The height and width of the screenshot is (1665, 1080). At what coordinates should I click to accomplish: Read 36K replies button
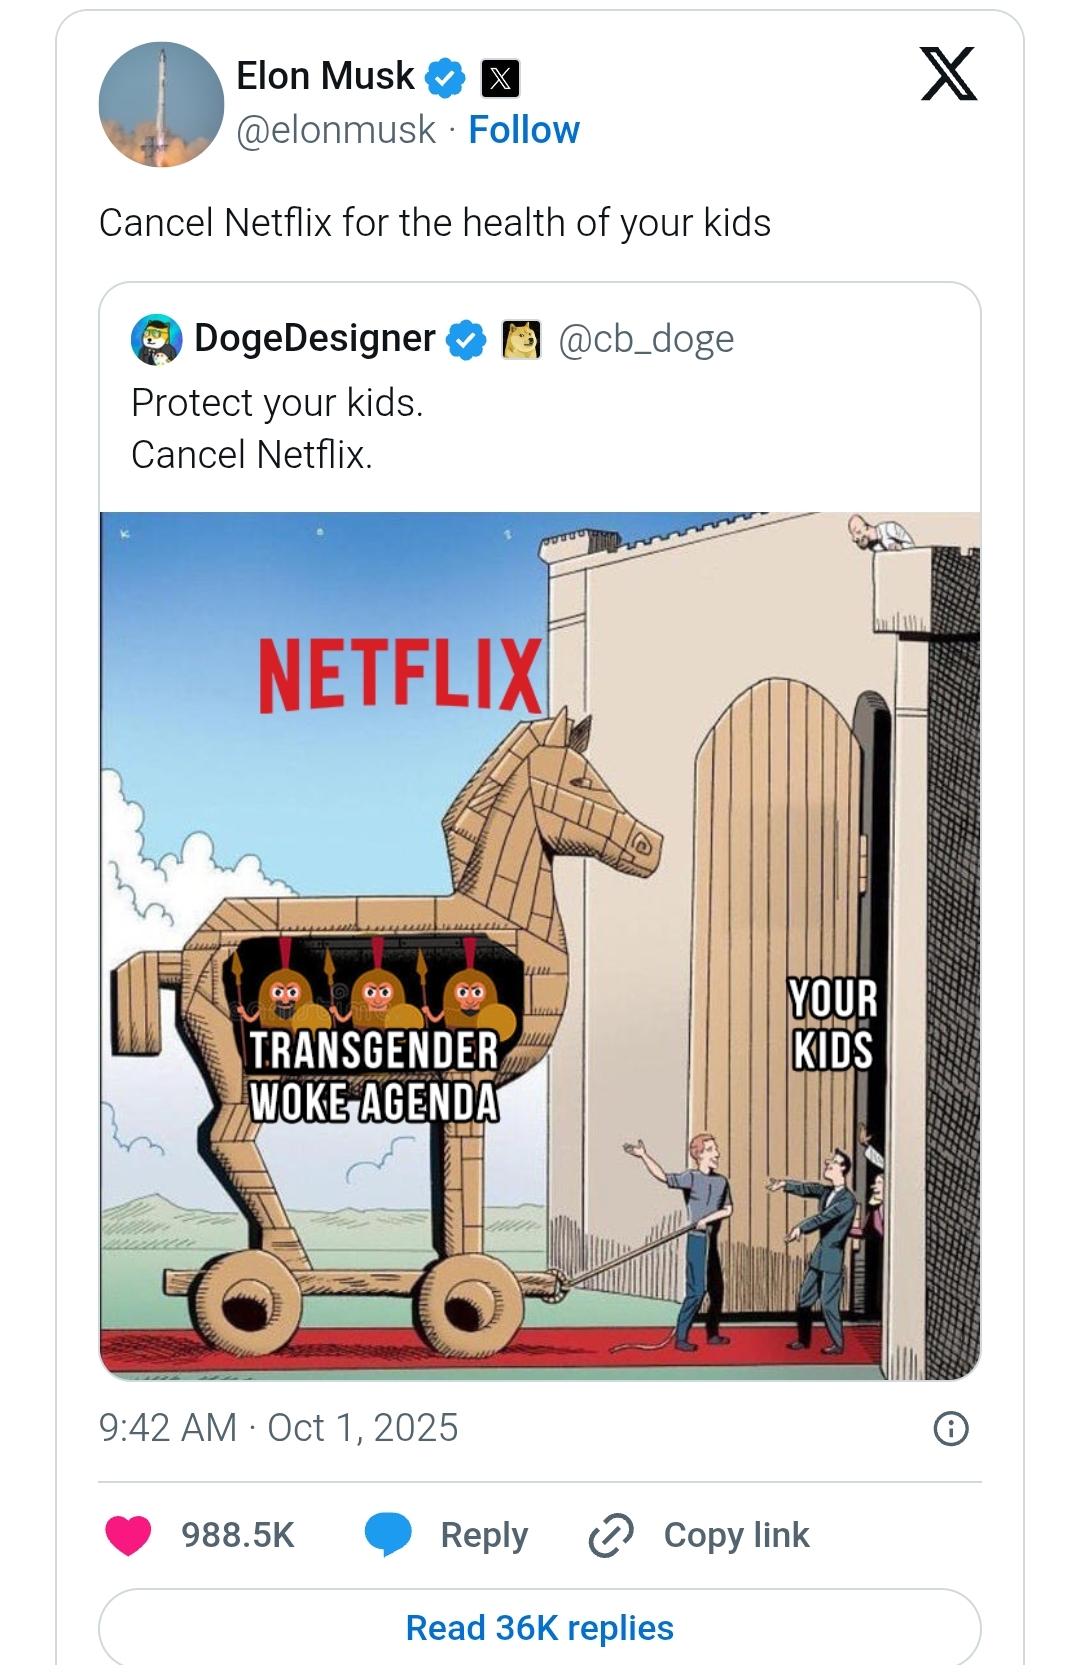coord(540,1628)
